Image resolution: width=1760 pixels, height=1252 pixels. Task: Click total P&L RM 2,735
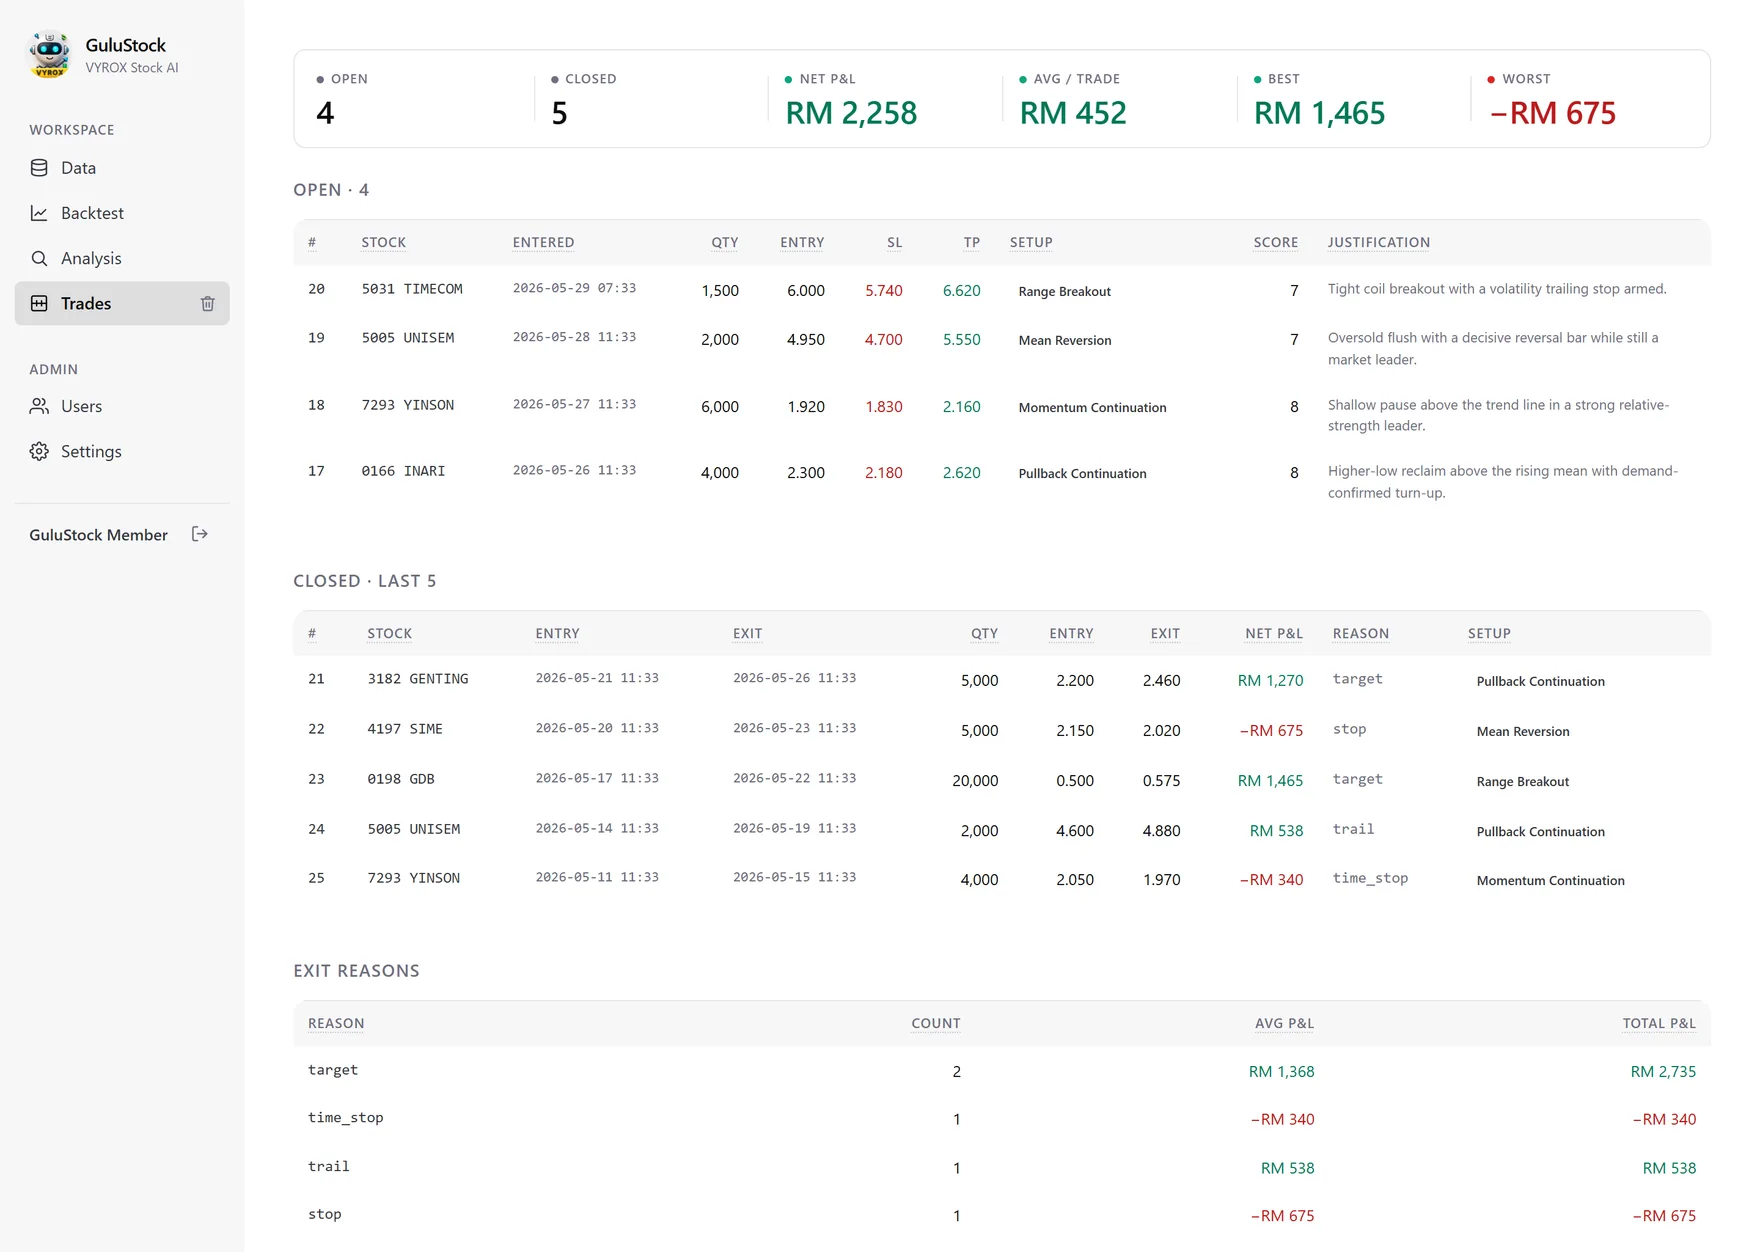pyautogui.click(x=1663, y=1071)
